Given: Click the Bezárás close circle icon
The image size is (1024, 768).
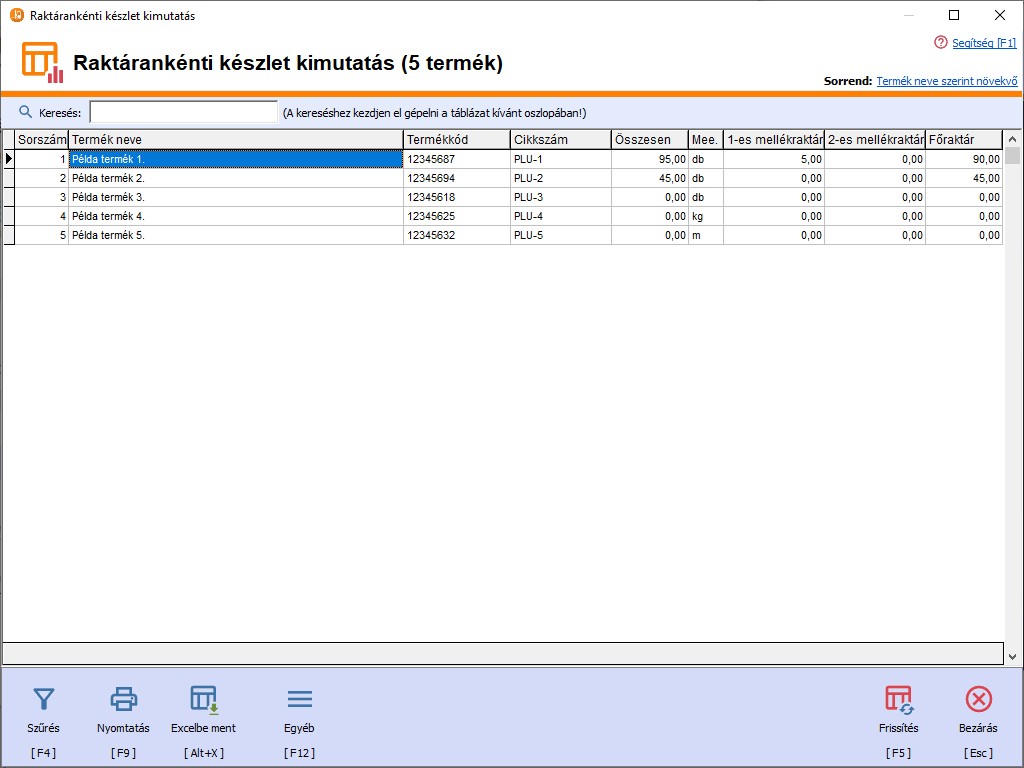Looking at the screenshot, I should tap(978, 699).
